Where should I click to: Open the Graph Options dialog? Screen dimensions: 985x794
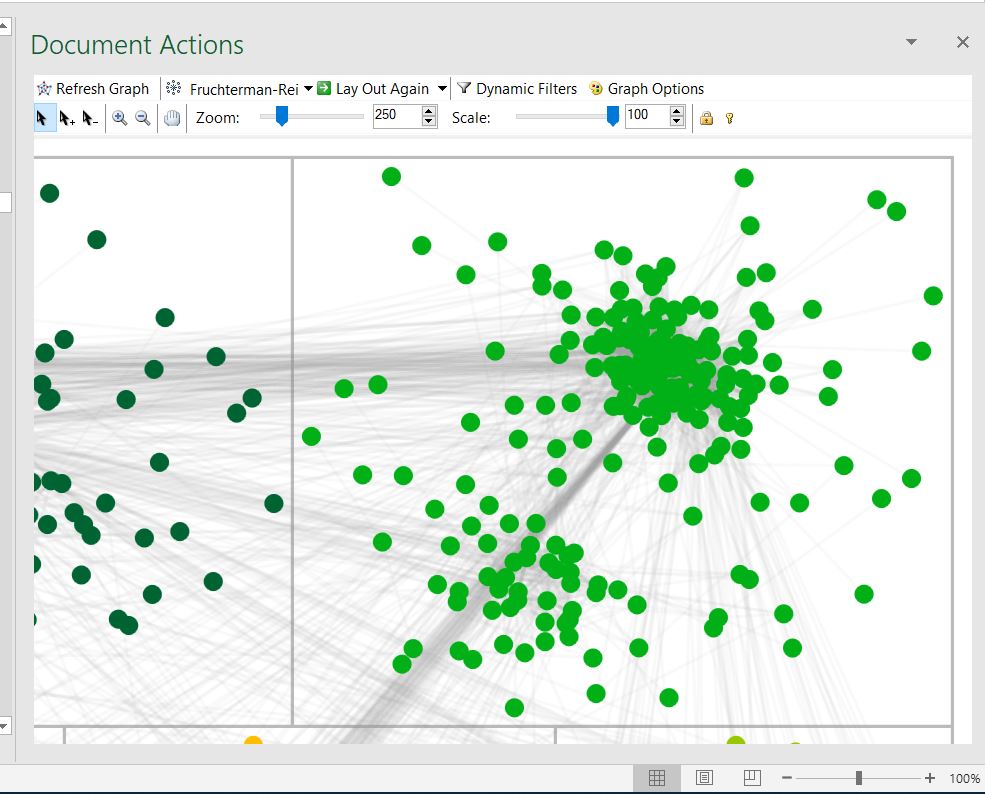click(x=646, y=88)
